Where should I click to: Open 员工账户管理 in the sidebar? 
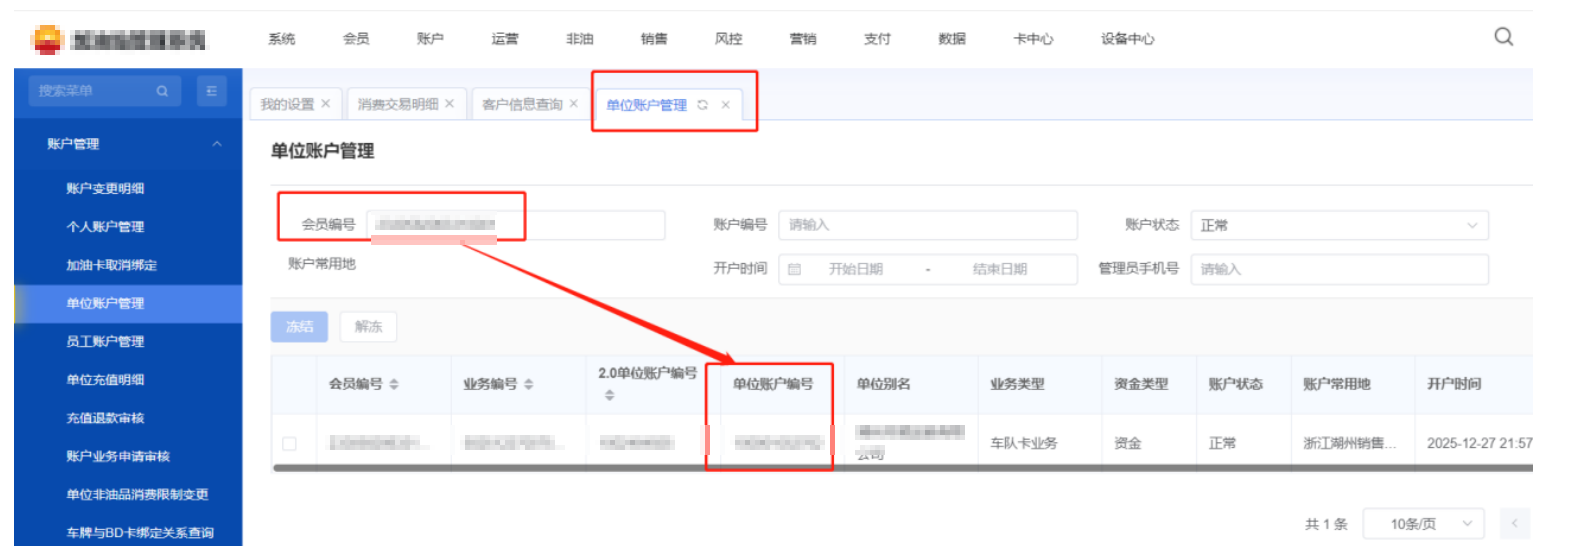coord(105,342)
